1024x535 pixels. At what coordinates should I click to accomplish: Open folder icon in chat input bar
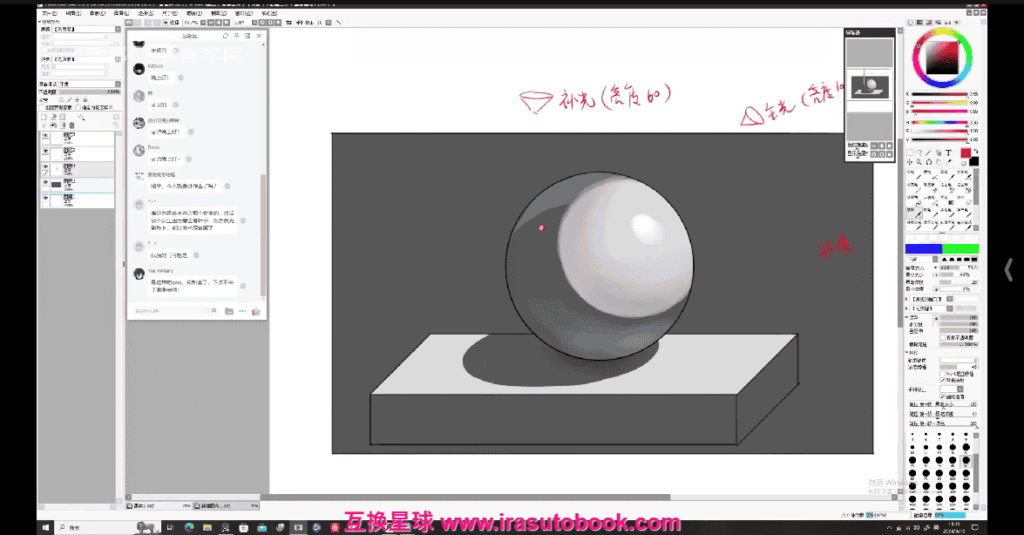click(229, 311)
